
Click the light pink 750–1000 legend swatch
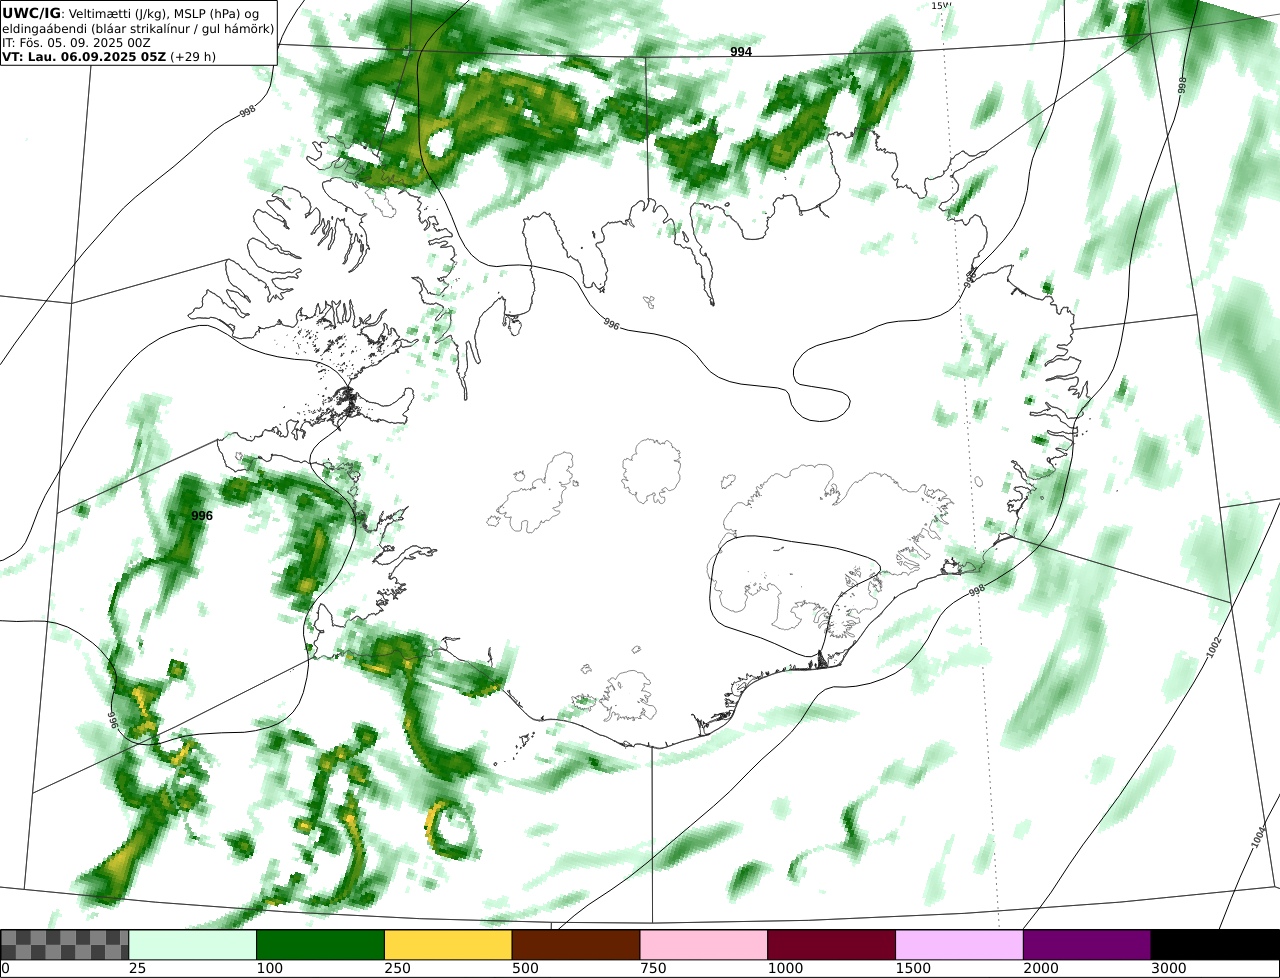[704, 945]
